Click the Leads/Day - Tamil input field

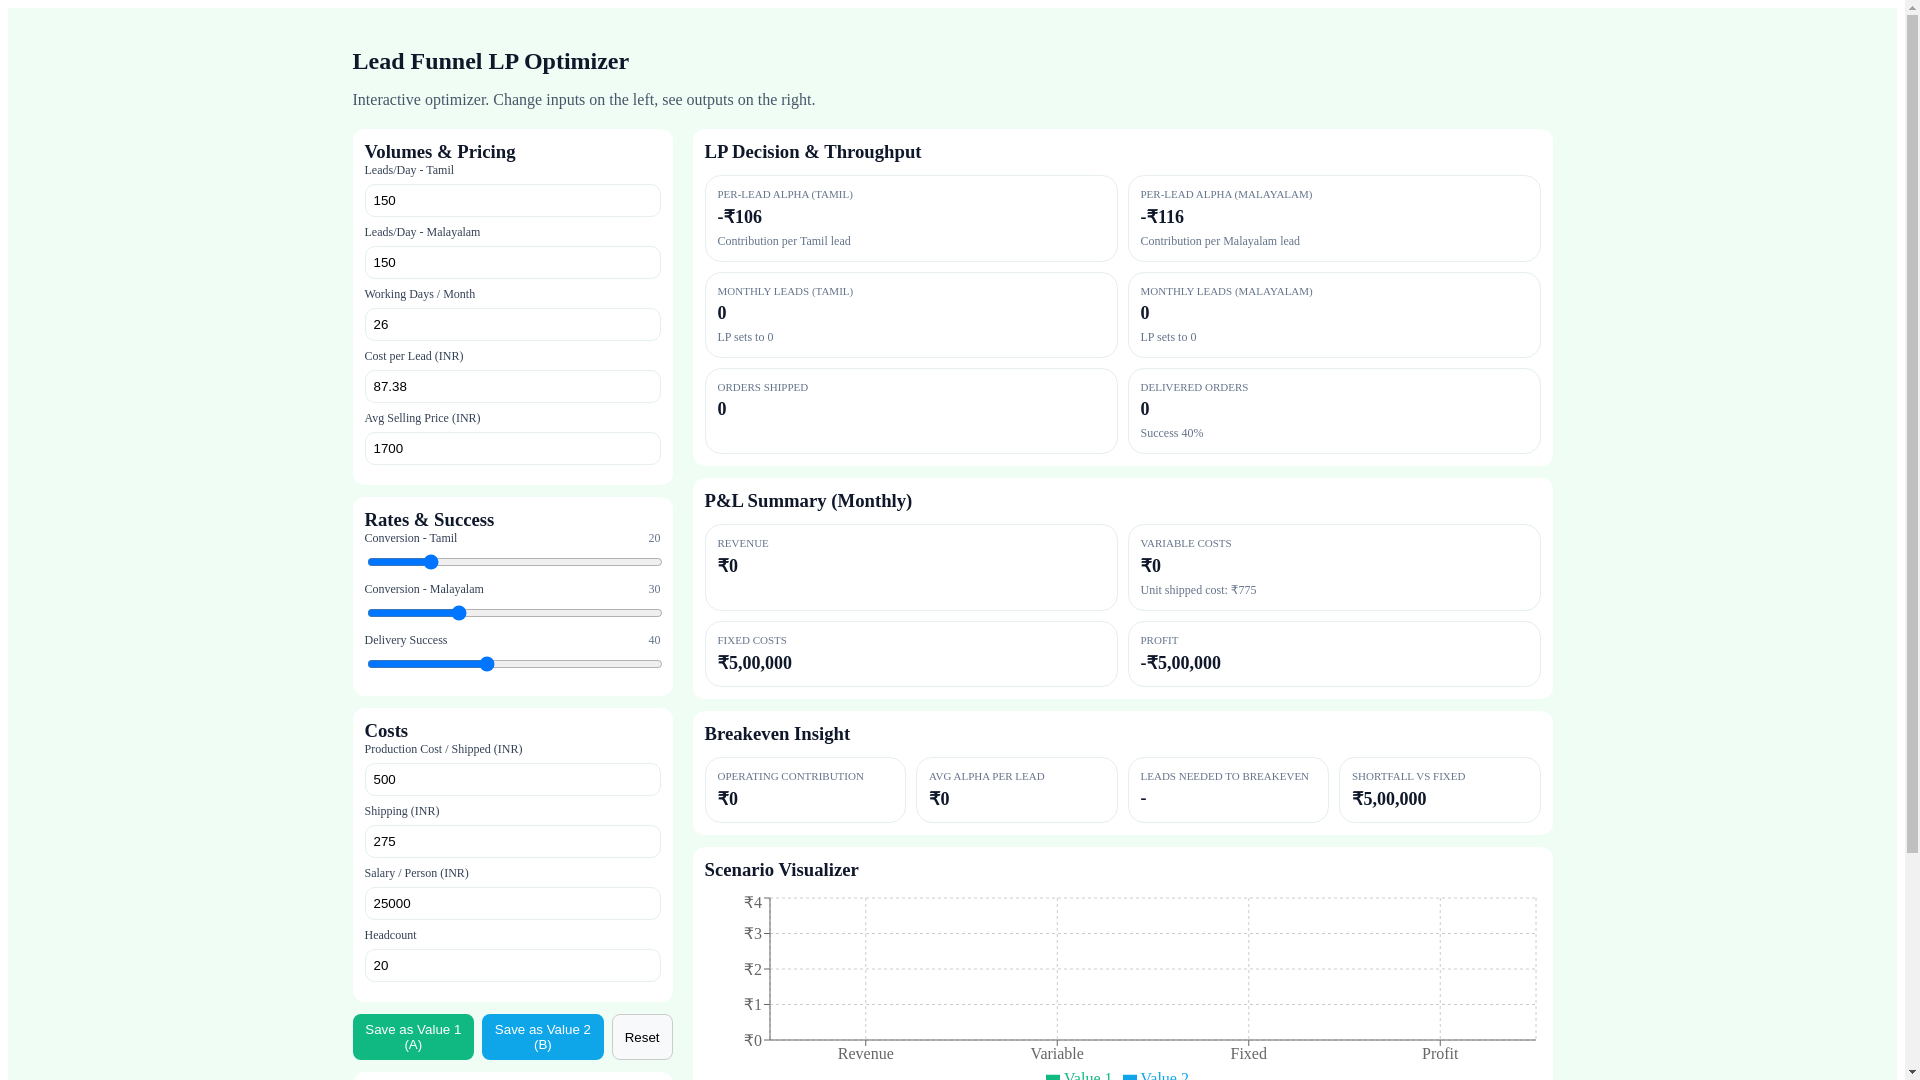click(512, 200)
